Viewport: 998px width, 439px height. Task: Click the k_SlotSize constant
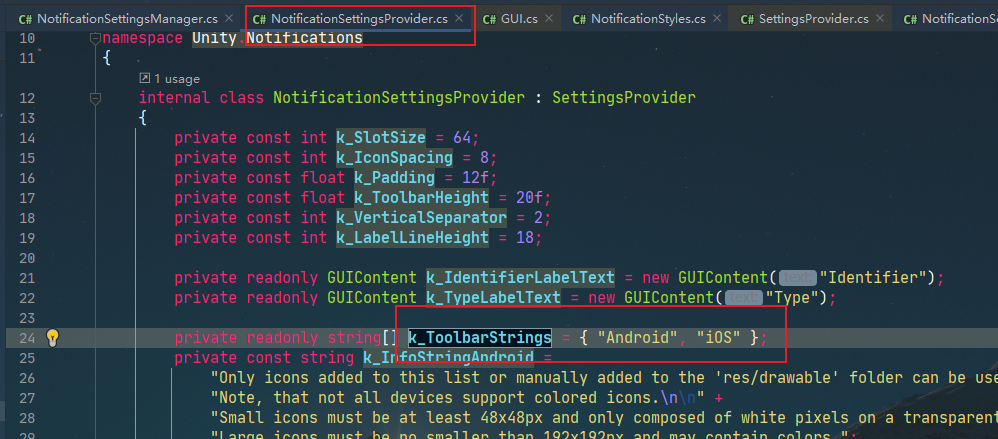click(381, 137)
